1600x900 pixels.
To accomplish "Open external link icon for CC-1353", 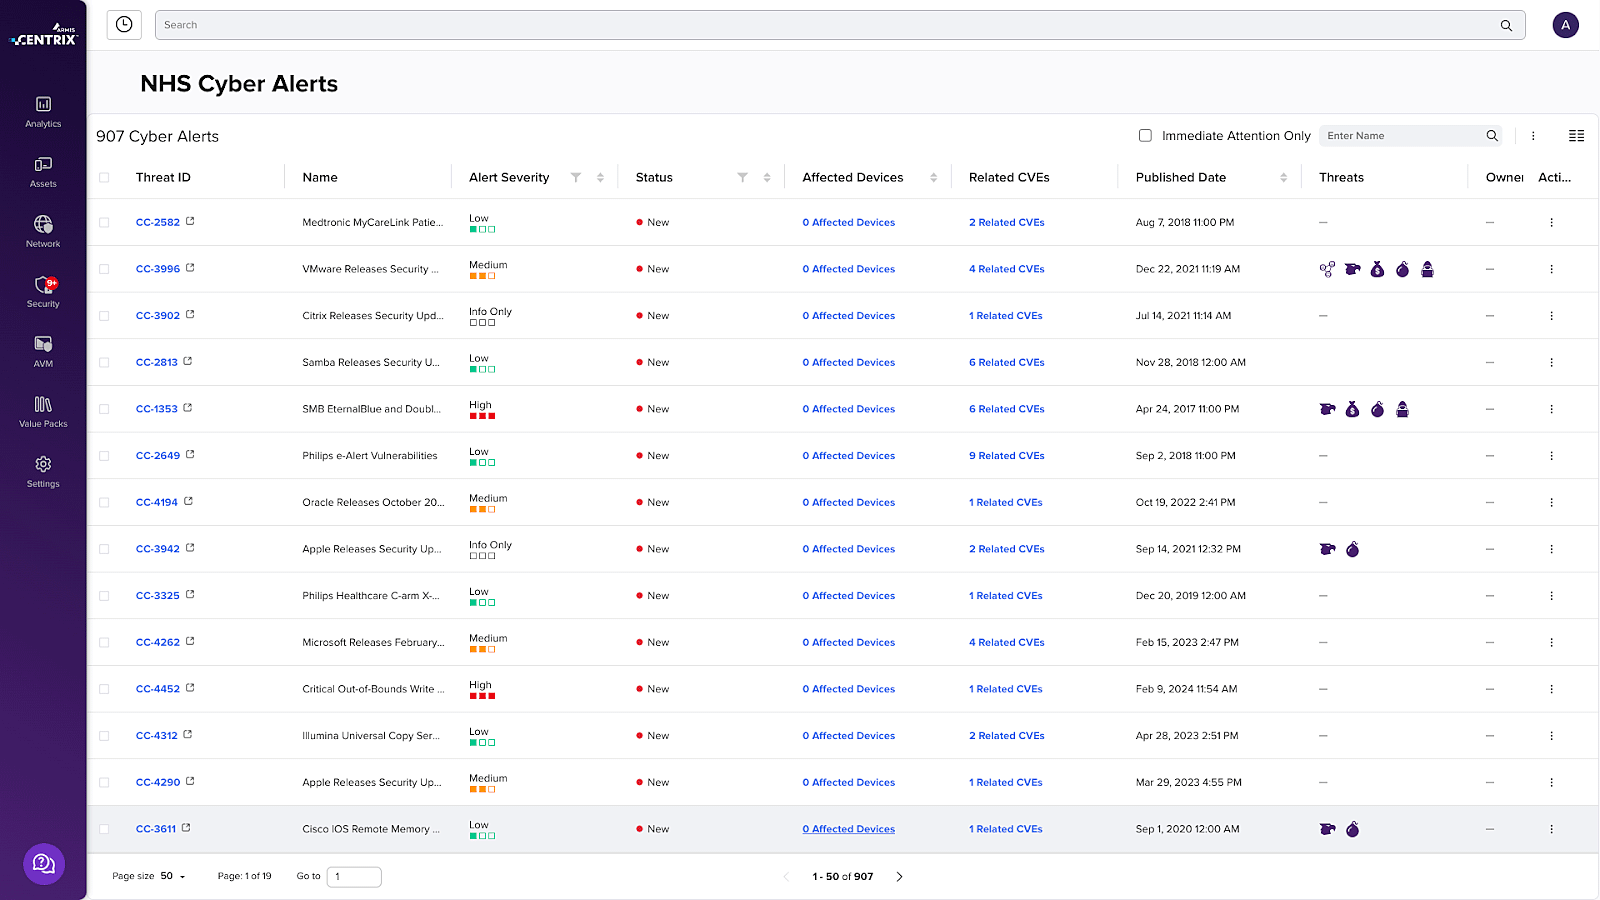I will pyautogui.click(x=188, y=408).
